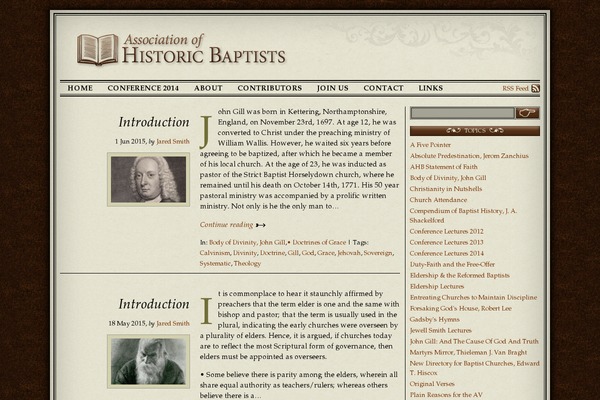This screenshot has height=400, width=600.
Task: Open New Directory for Baptist Churches topic
Action: pos(474,368)
